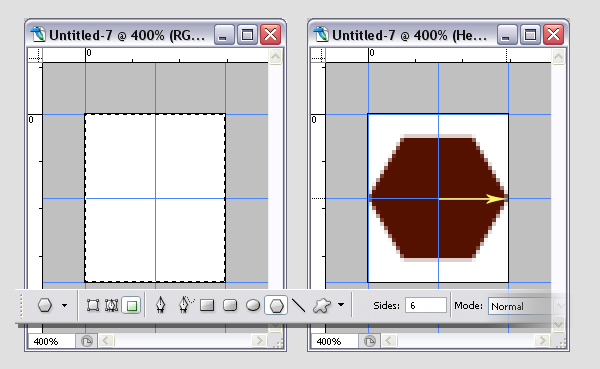Close the right Untitled-7 window
The image size is (600, 369).
554,35
